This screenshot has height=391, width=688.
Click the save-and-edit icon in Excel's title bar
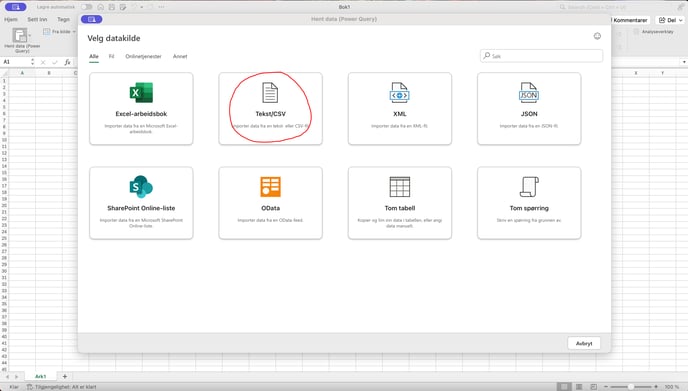click(x=123, y=7)
